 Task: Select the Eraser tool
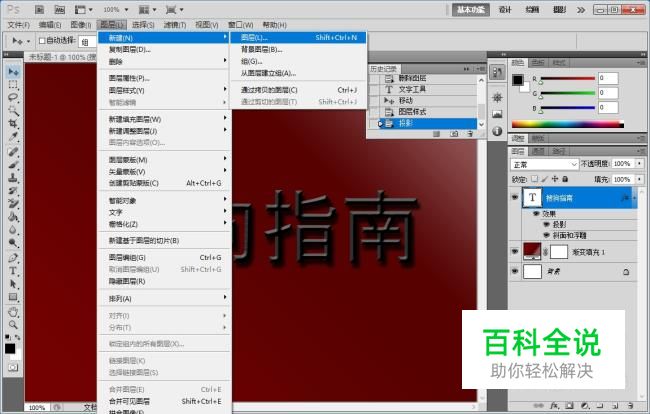point(13,203)
